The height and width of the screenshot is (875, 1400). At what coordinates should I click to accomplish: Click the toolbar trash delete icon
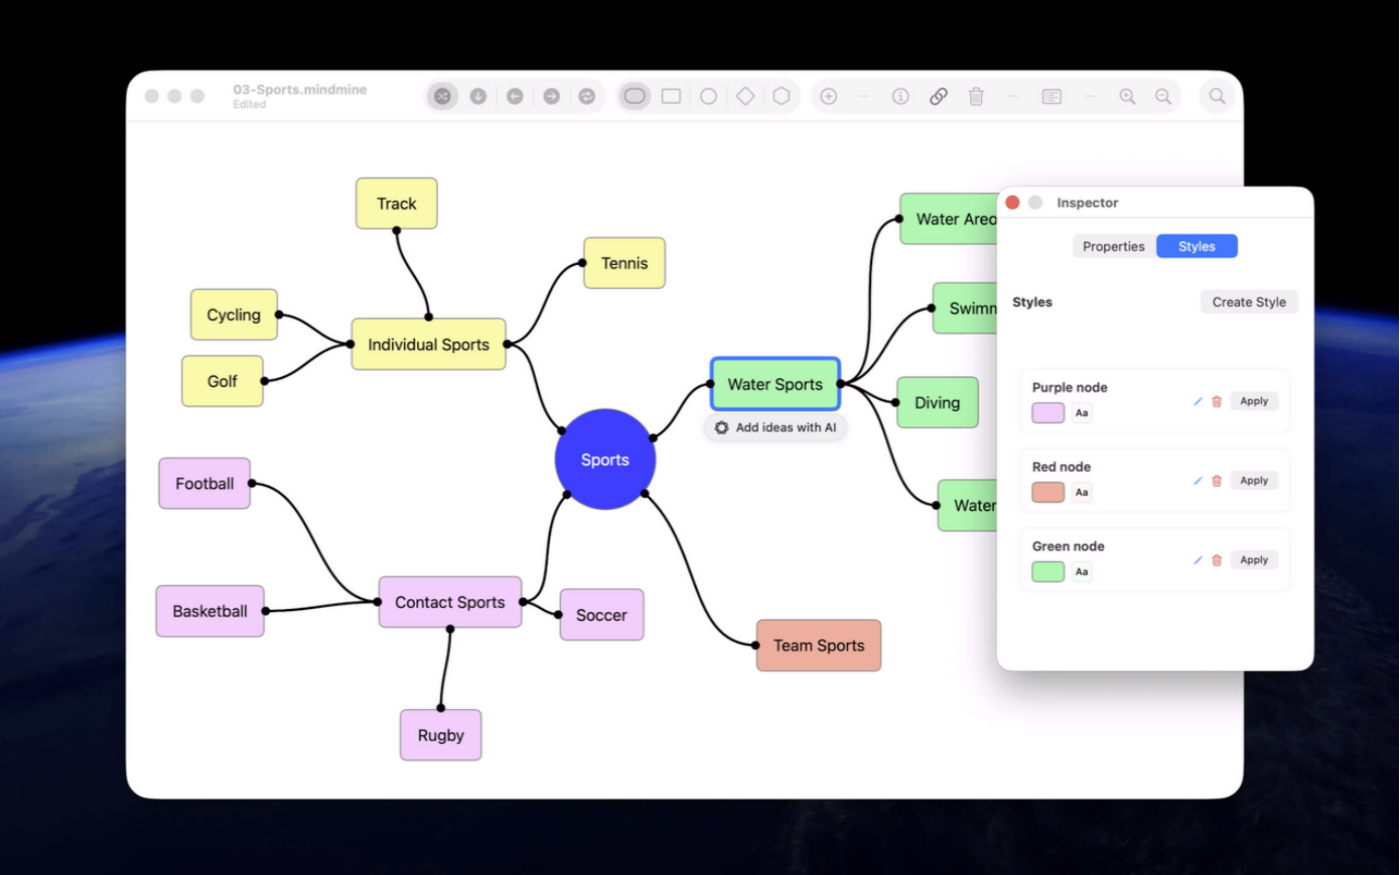point(976,96)
